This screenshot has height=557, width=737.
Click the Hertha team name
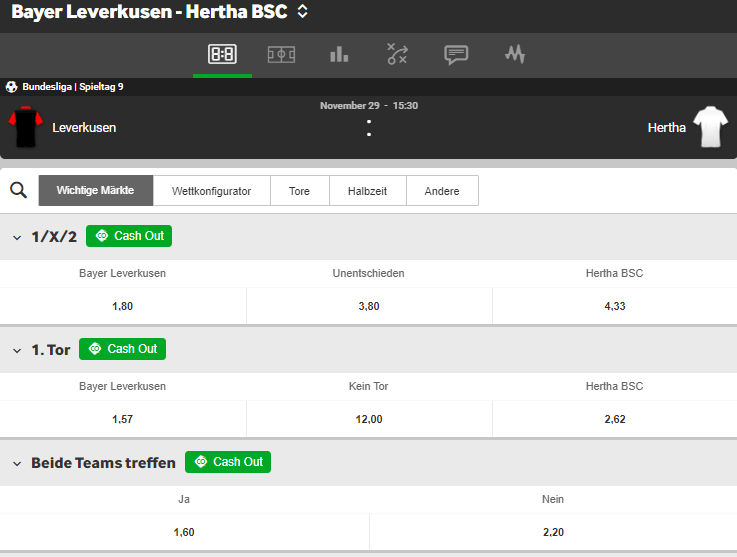(x=666, y=127)
